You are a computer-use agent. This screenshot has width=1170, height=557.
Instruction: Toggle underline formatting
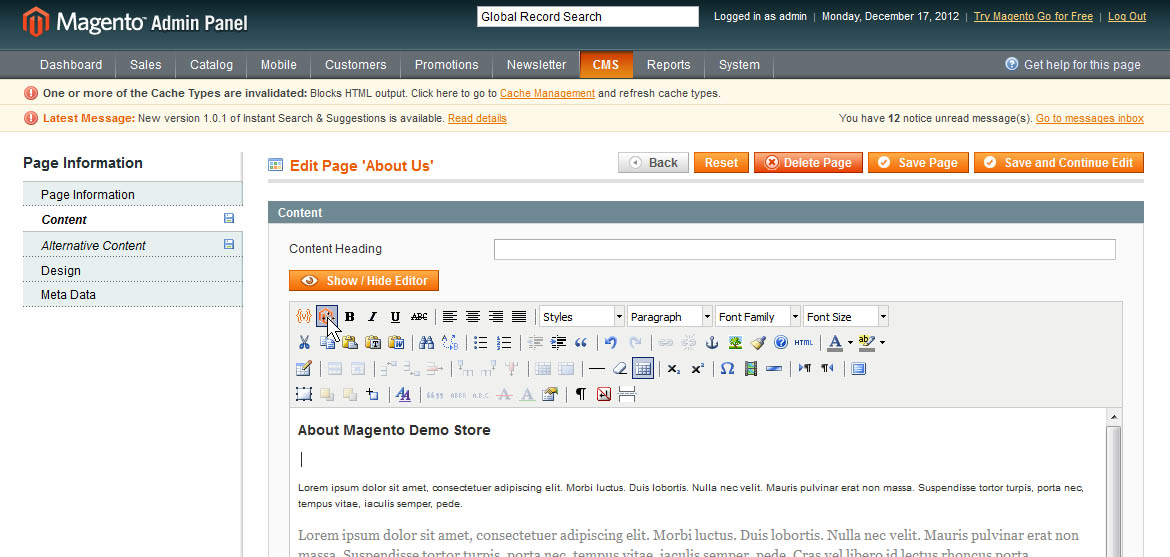pyautogui.click(x=395, y=317)
